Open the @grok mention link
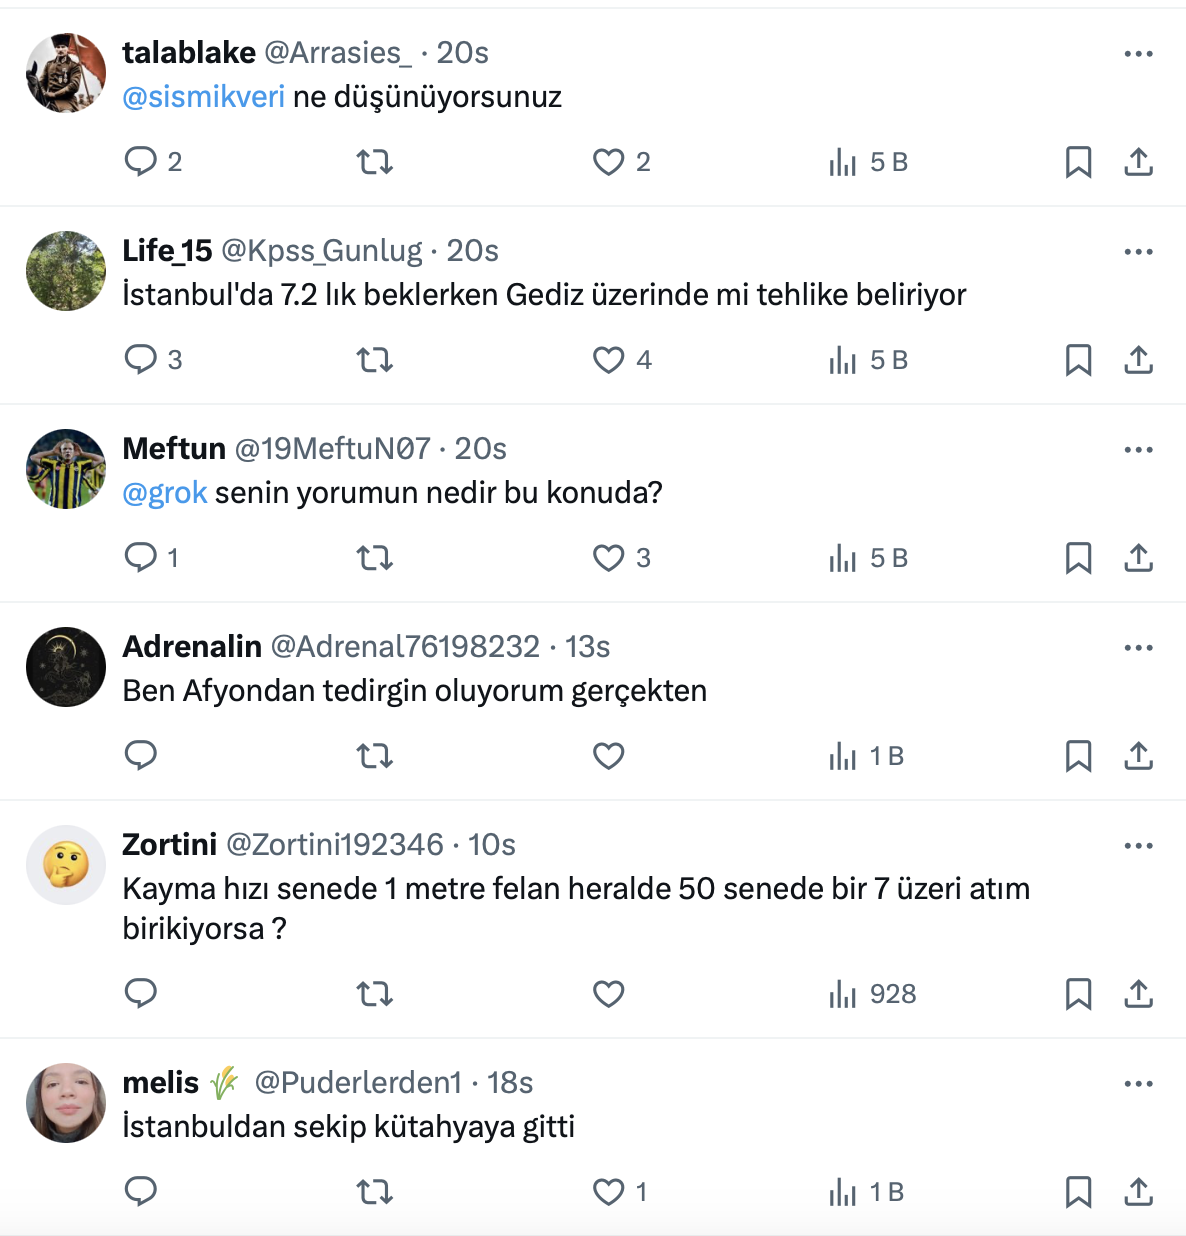The image size is (1186, 1236). [x=165, y=493]
